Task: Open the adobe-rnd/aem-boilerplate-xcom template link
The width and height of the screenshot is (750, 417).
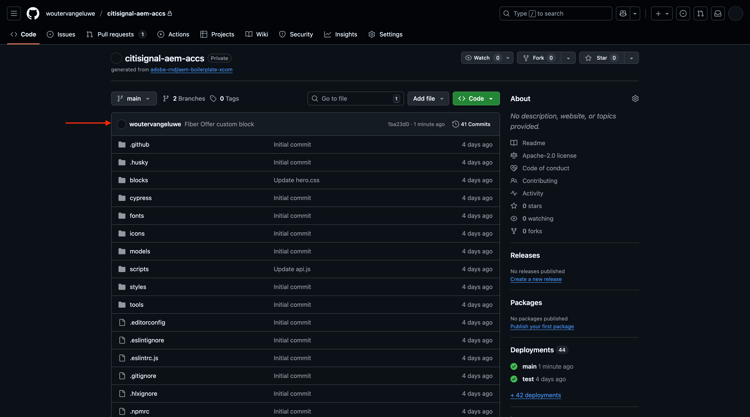Action: 191,70
